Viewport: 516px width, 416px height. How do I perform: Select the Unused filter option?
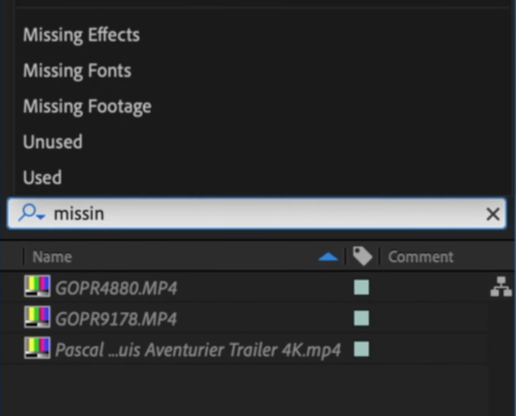(x=53, y=142)
